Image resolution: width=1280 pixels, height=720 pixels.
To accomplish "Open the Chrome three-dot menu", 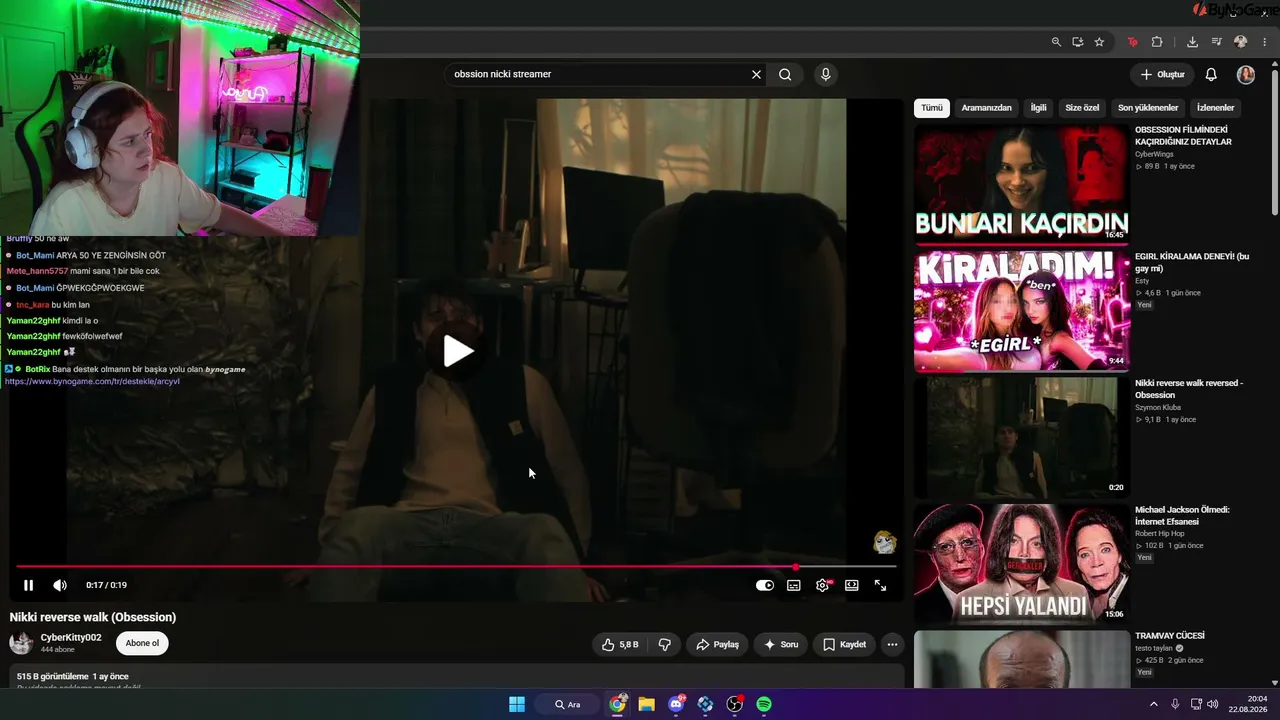I will click(x=1265, y=42).
